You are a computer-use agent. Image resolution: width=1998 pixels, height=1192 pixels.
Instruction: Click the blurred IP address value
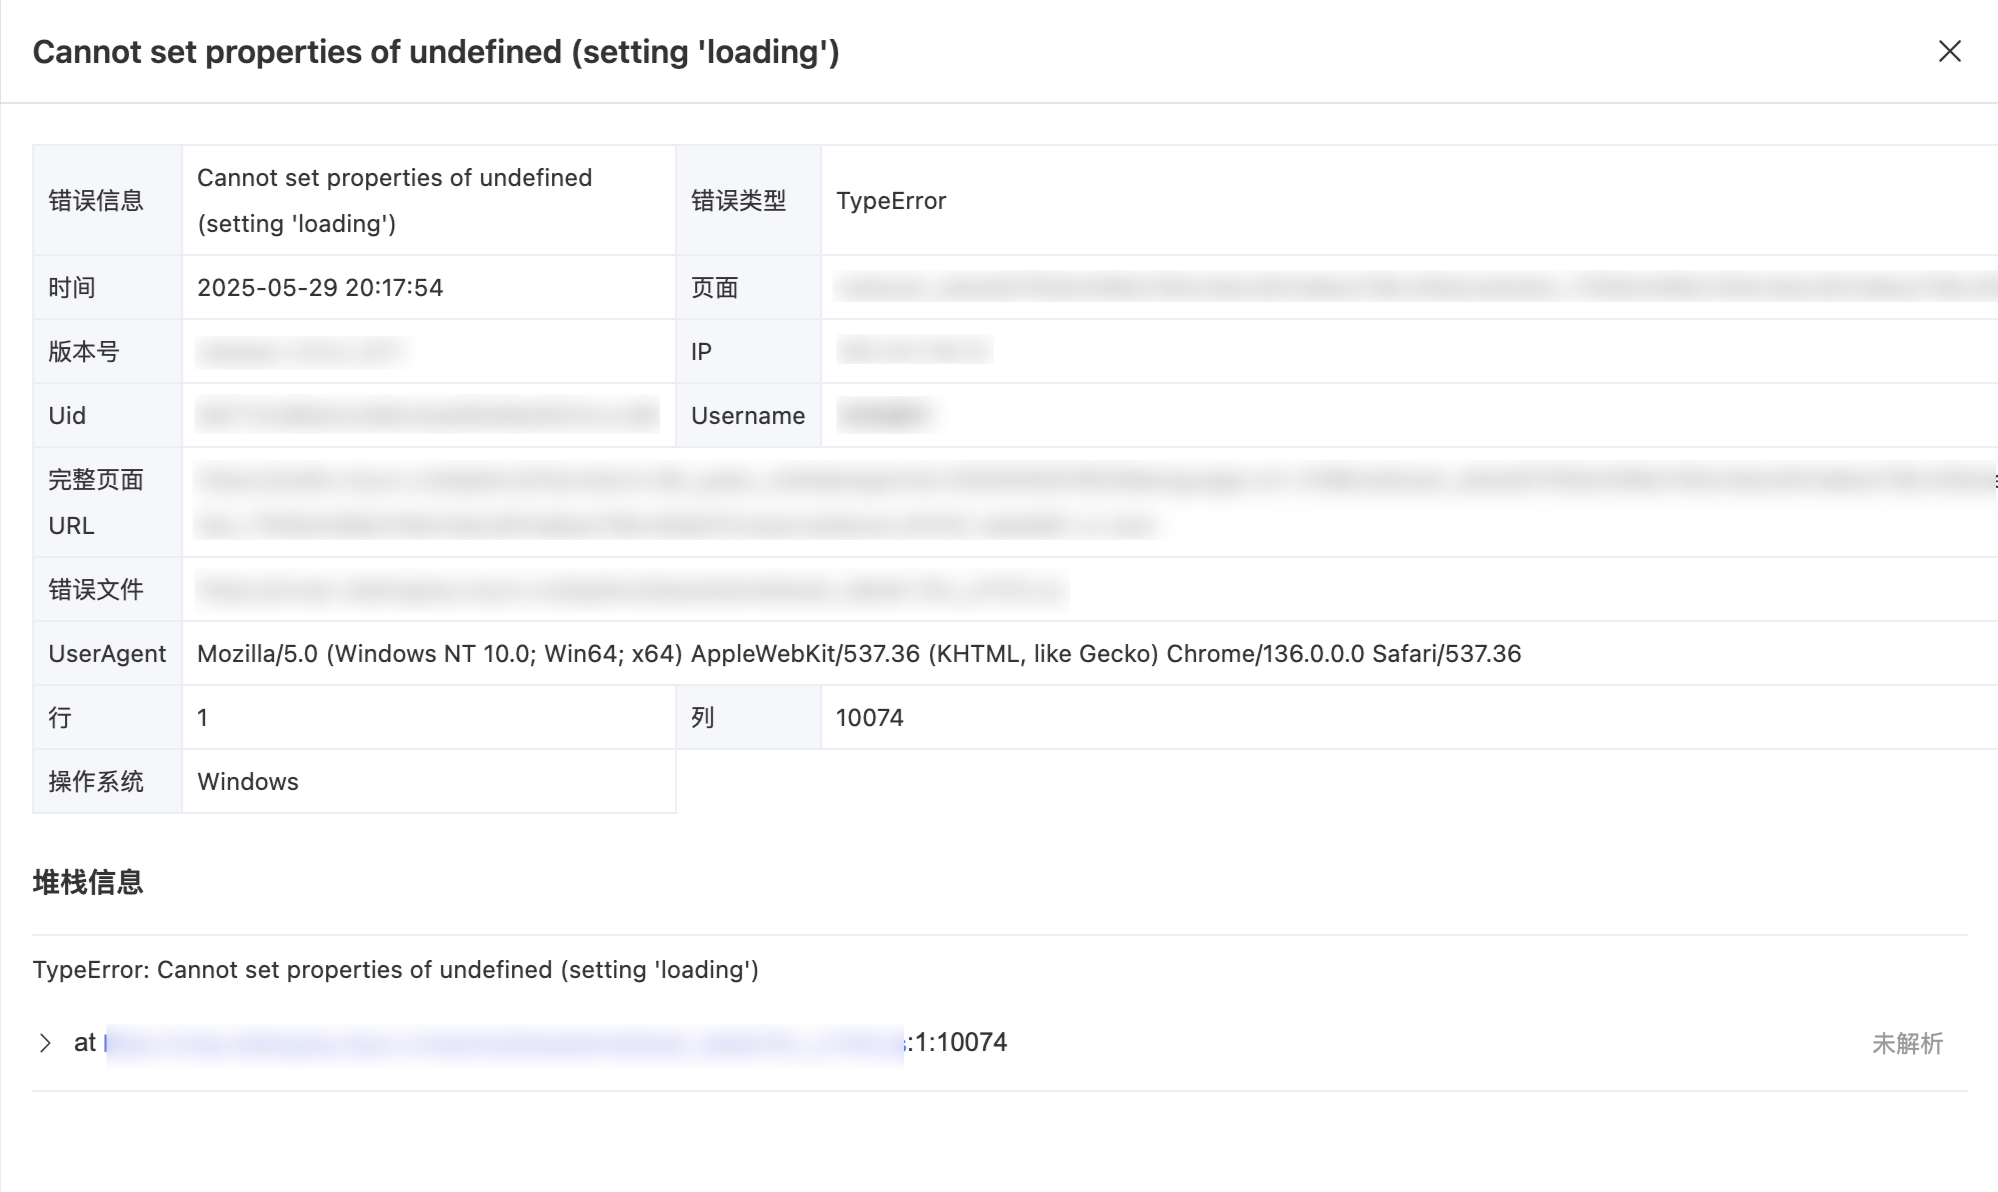coord(914,351)
